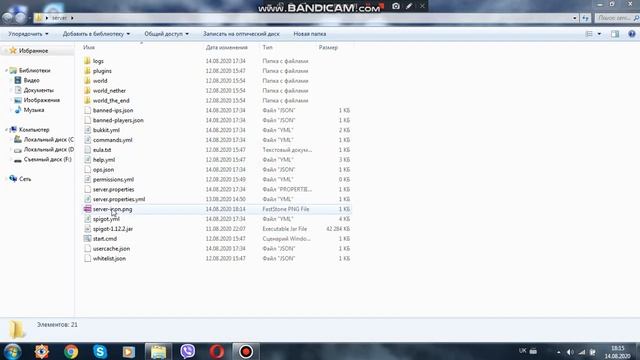Sort by the Тип column header
Viewport: 640px width, 360px height.
click(267, 47)
